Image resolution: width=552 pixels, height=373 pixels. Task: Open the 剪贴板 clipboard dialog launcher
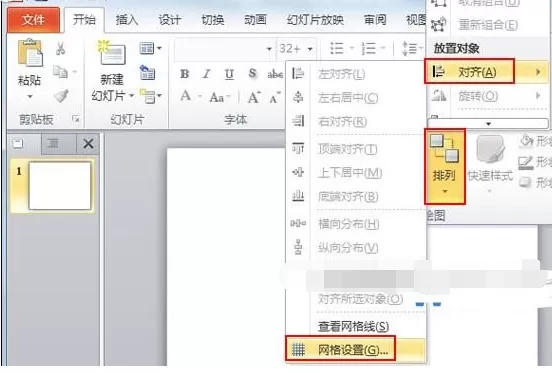75,119
